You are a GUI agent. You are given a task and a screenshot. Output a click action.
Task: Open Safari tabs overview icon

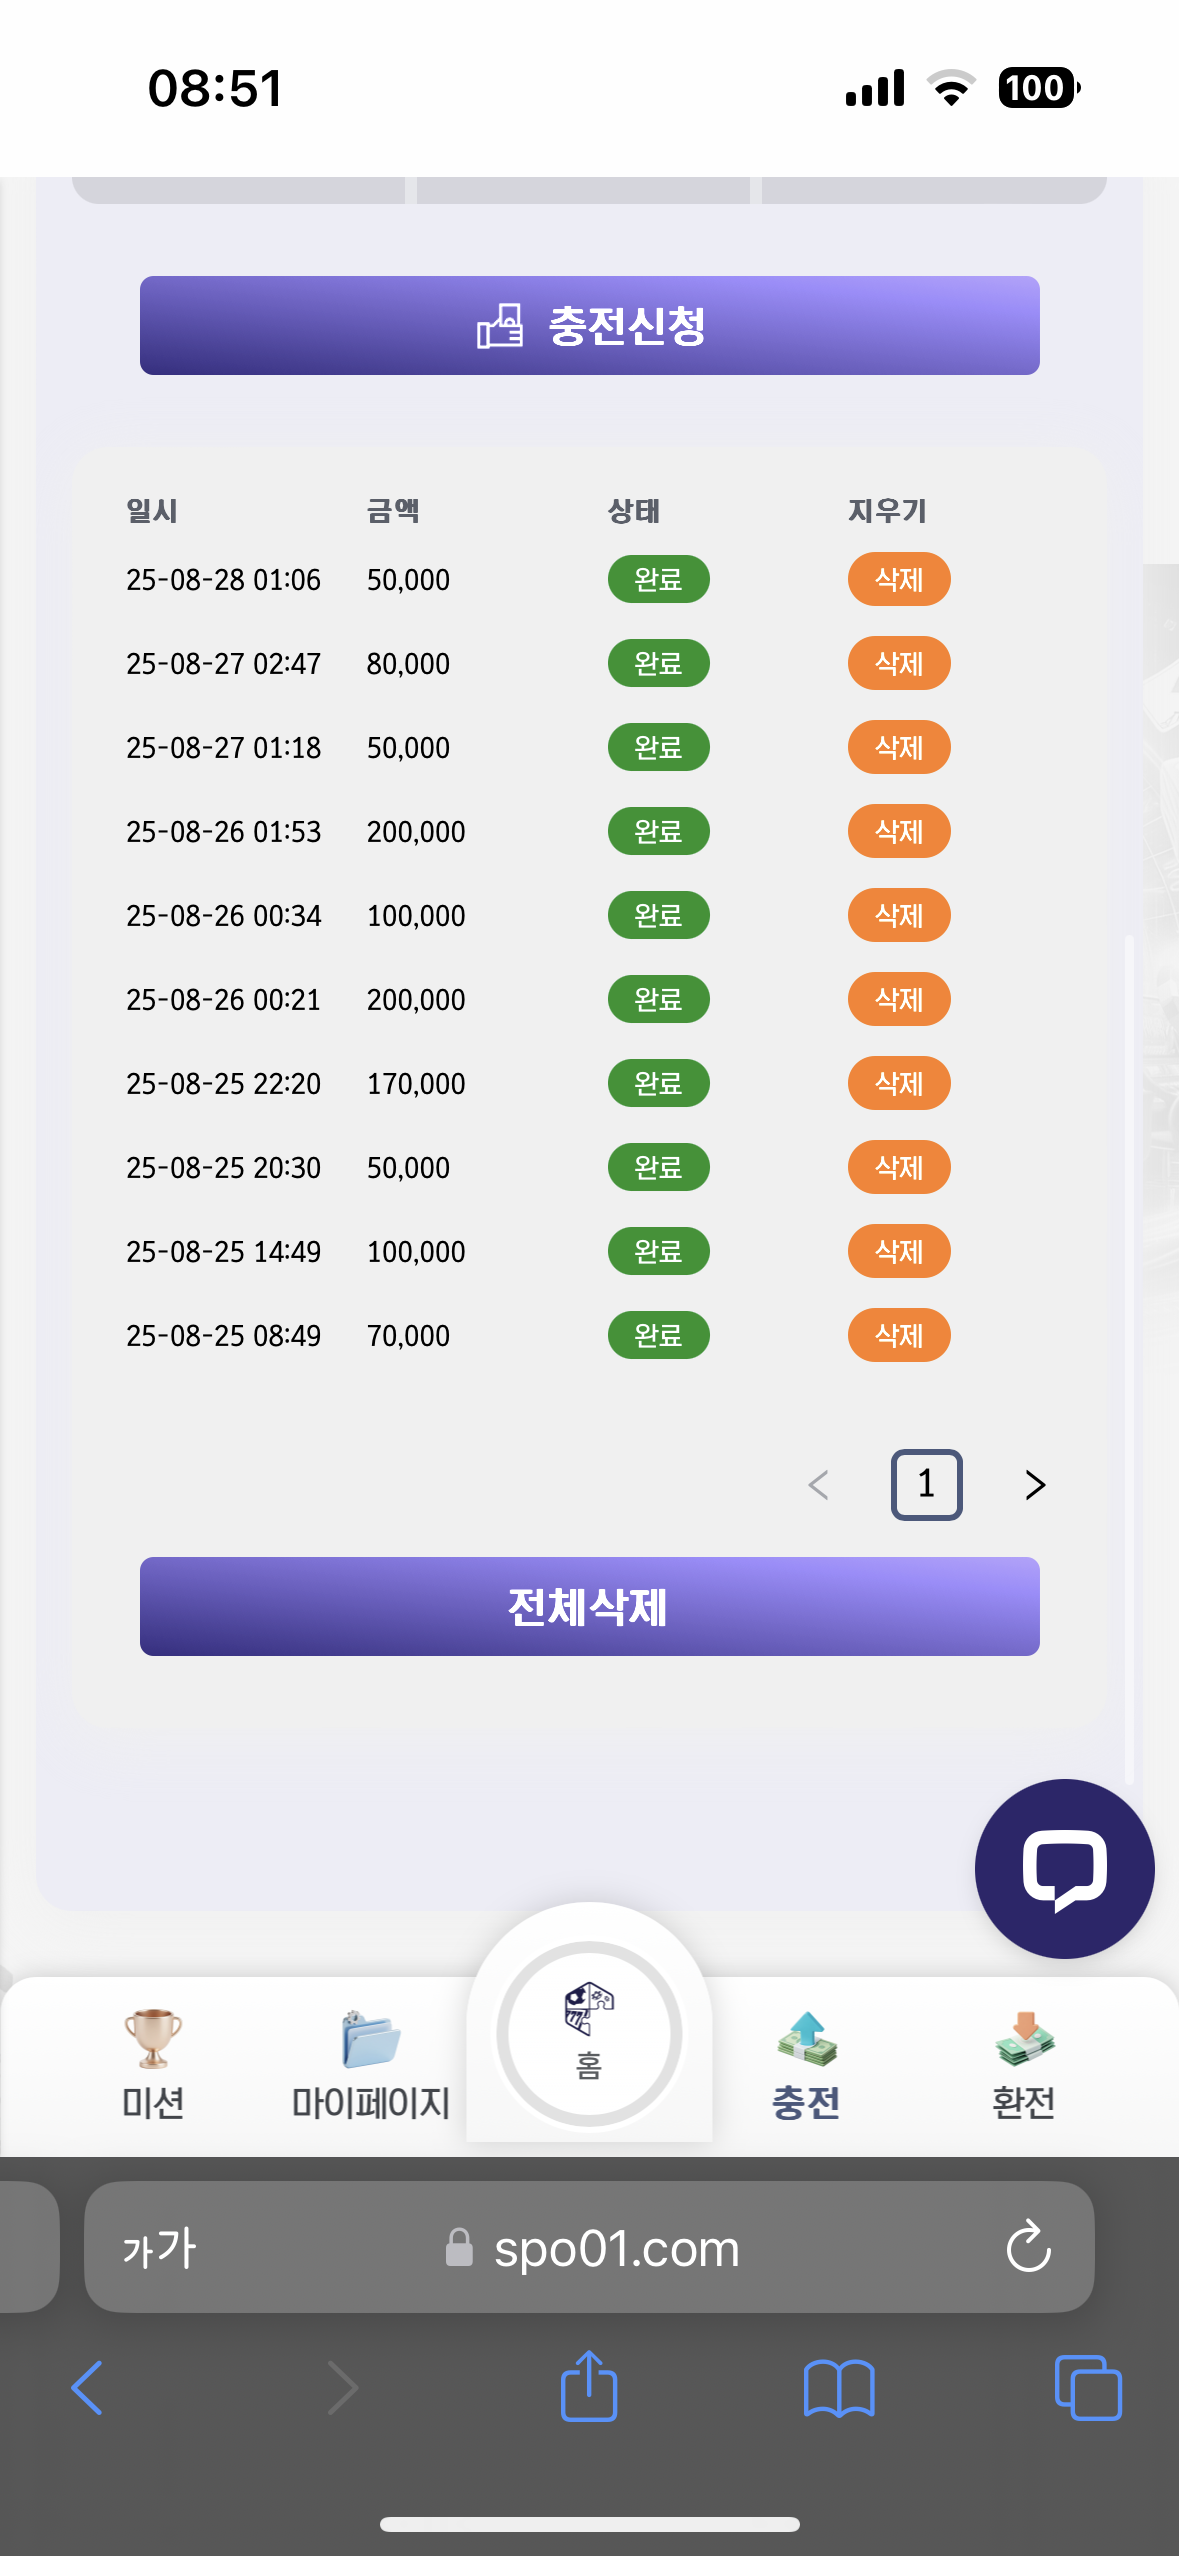pos(1088,2388)
